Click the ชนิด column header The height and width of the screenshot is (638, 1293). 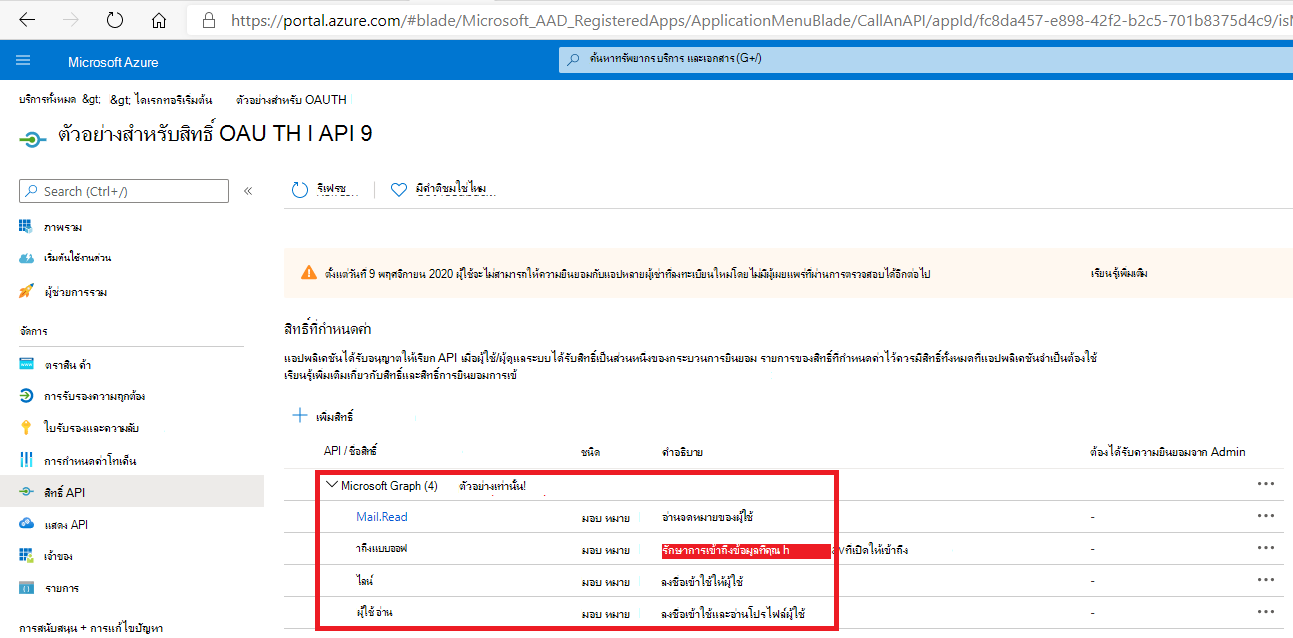590,452
